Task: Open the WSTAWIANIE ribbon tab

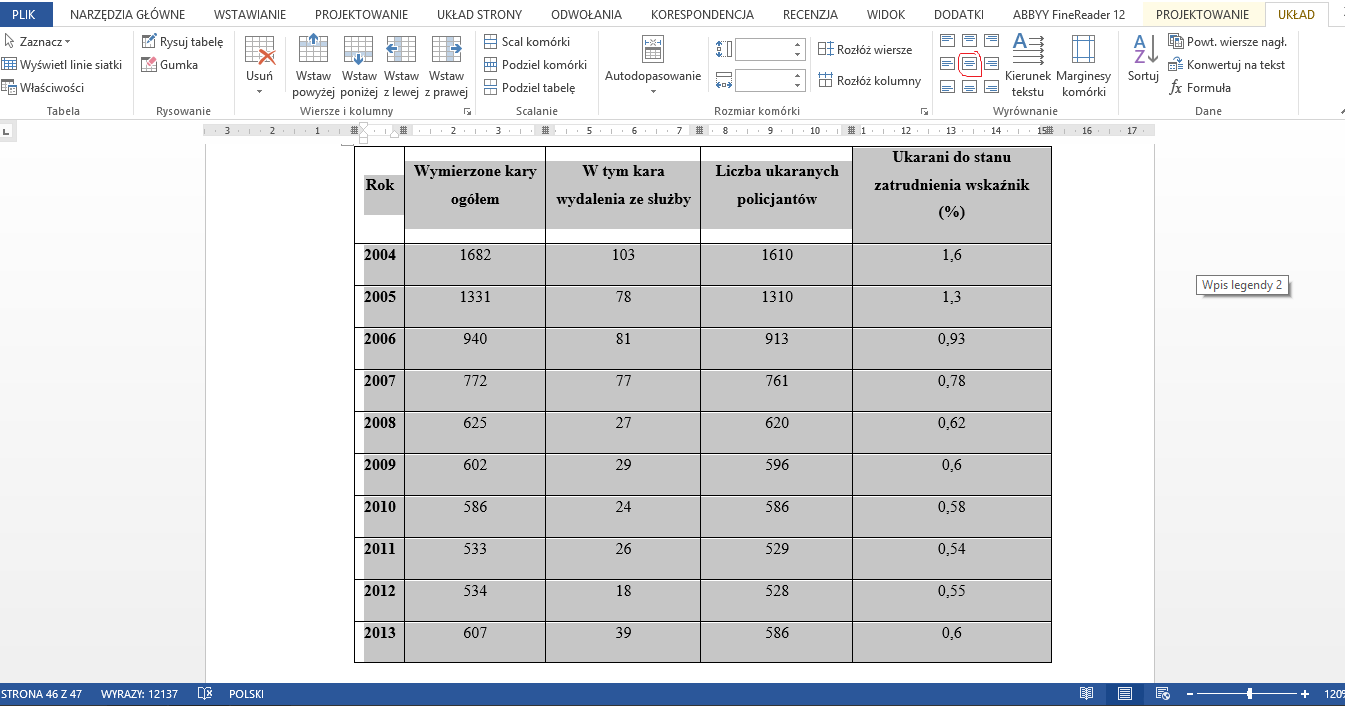Action: (250, 15)
